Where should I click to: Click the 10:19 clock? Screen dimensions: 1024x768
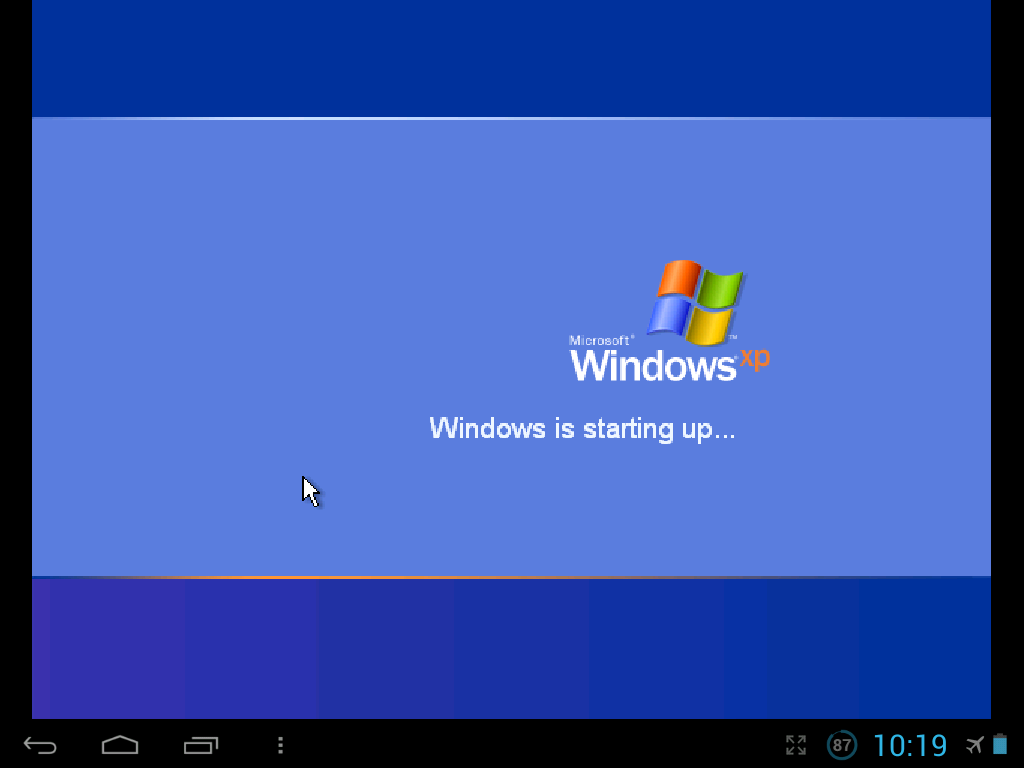(909, 745)
